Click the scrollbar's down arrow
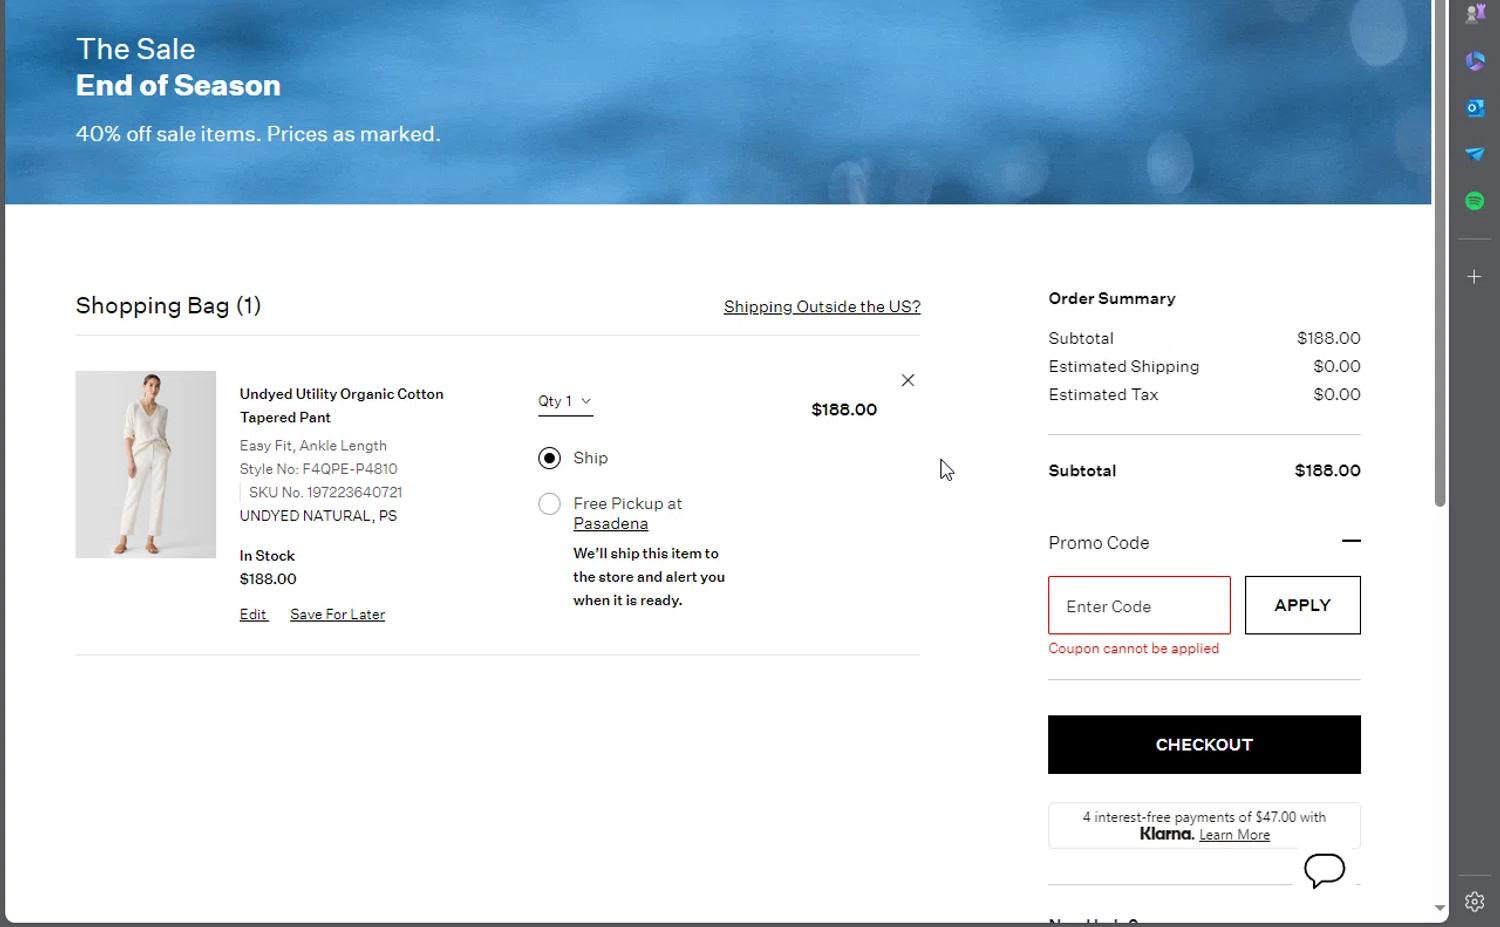The height and width of the screenshot is (927, 1500). (1440, 908)
